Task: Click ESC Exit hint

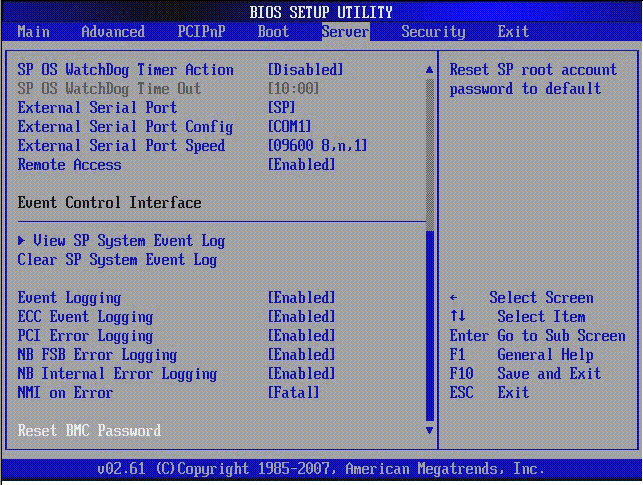Action: [x=489, y=393]
